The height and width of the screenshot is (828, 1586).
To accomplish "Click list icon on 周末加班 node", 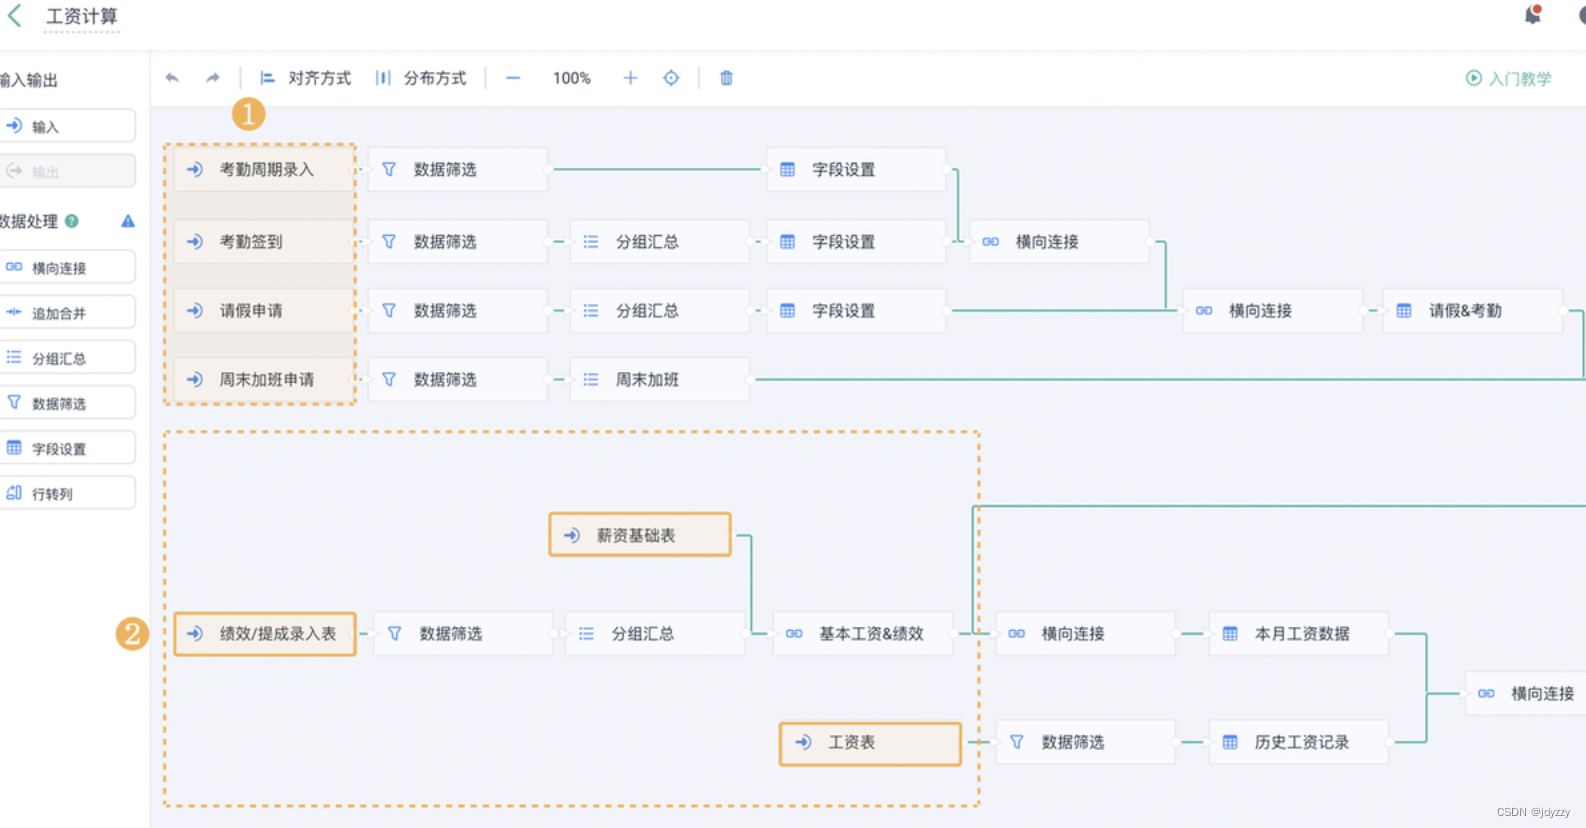I will 591,380.
